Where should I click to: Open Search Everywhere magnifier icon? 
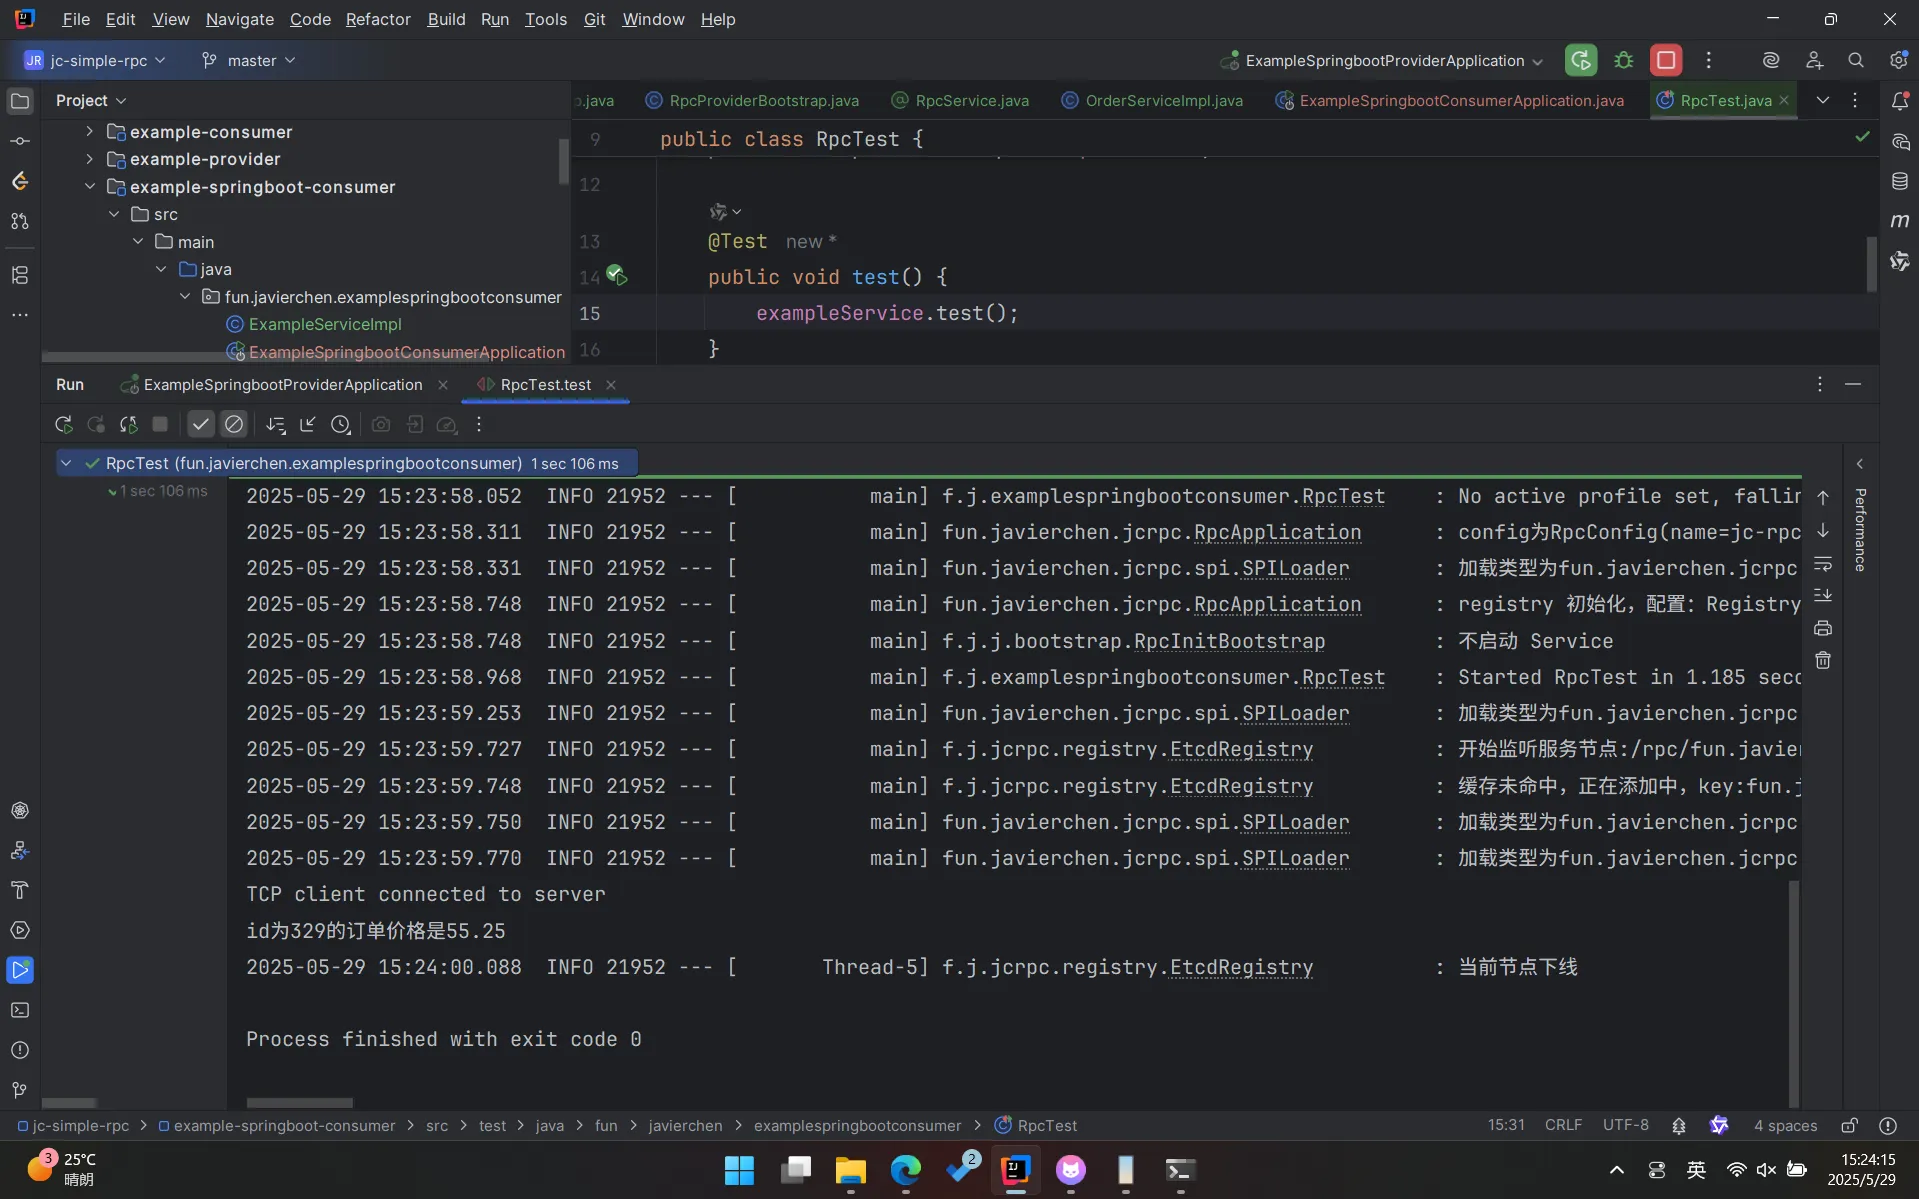pos(1856,60)
